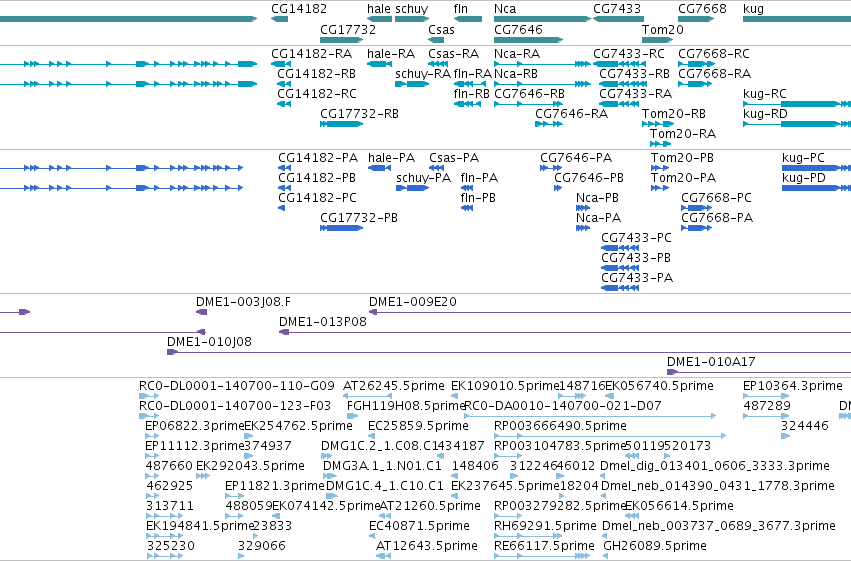The height and width of the screenshot is (561, 851).
Task: Select EST EK056614.5prime
Action: click(679, 507)
